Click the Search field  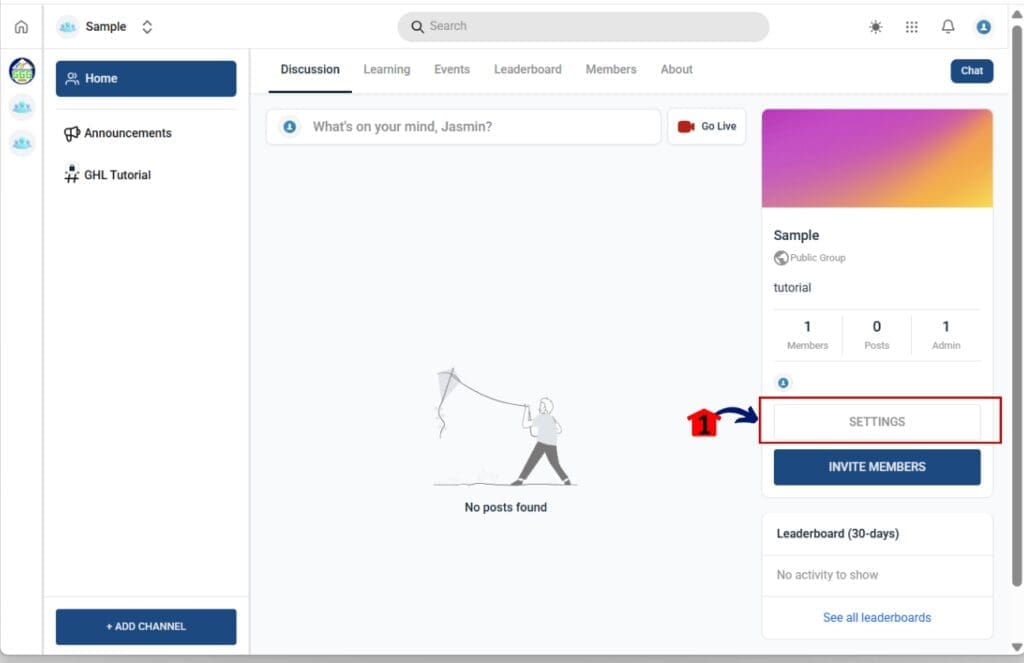coord(583,27)
